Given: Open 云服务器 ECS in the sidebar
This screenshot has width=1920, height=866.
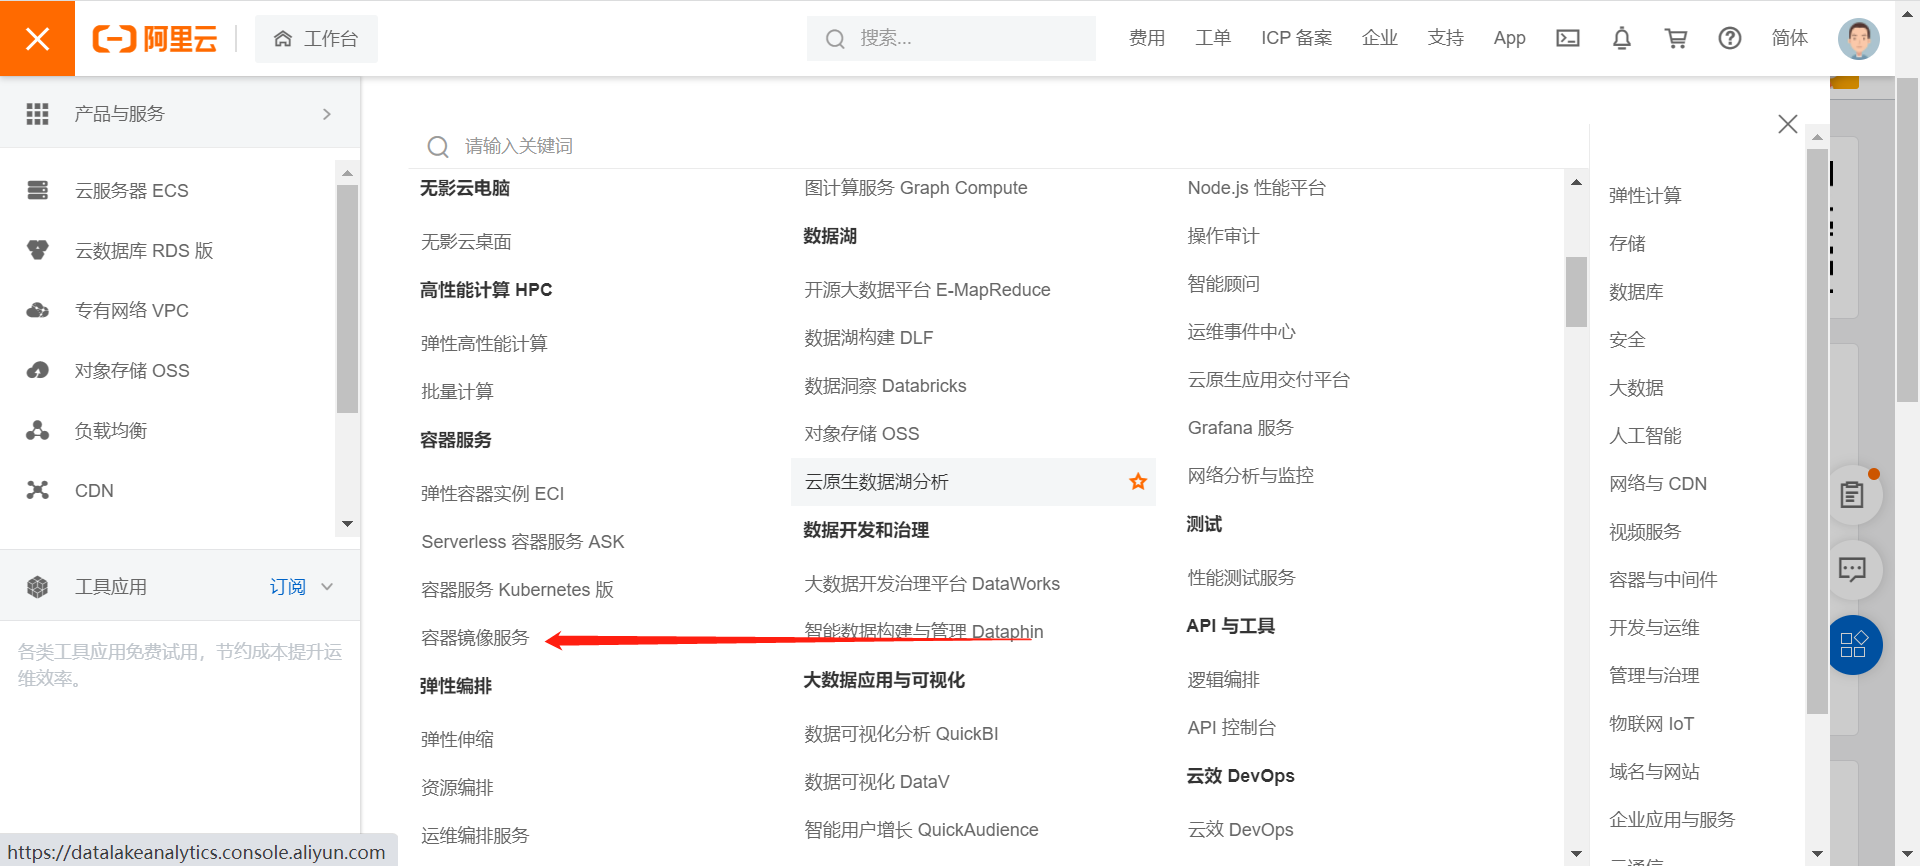Looking at the screenshot, I should tap(131, 190).
